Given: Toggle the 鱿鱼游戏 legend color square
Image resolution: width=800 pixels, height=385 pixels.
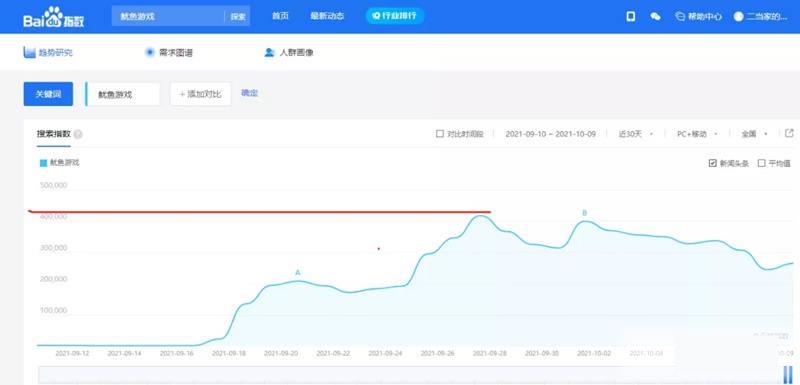Looking at the screenshot, I should click(43, 163).
